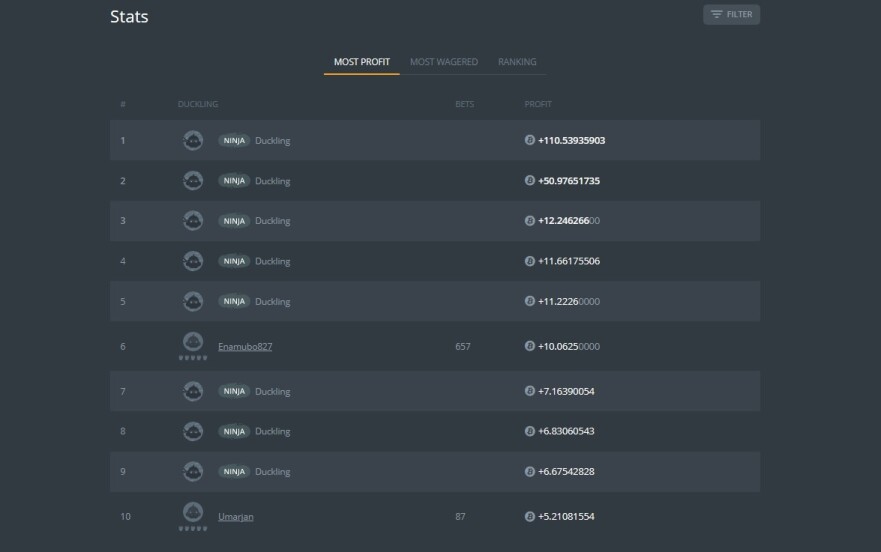
Task: Select the Most Profit tab
Action: coord(362,62)
